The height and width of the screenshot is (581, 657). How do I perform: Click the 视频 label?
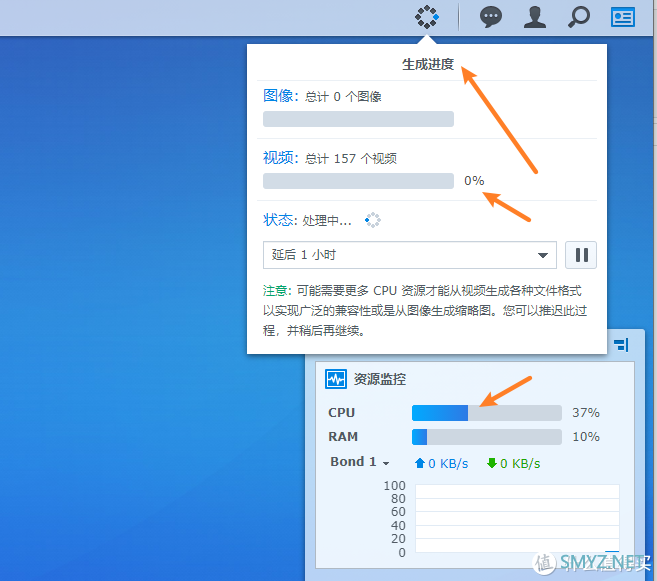tap(281, 158)
